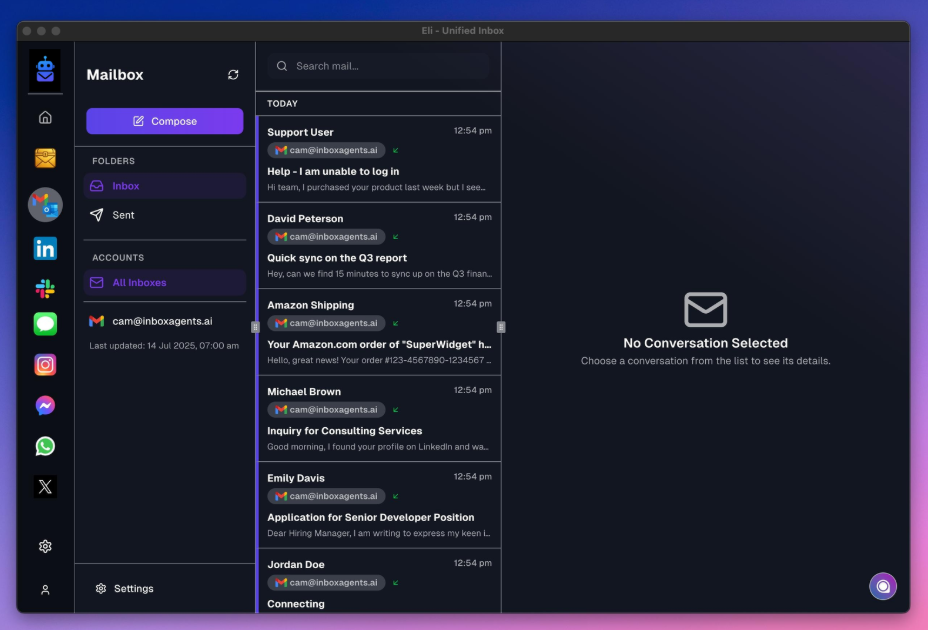The image size is (928, 630).
Task: Click the gear icon in left rail
Action: click(45, 546)
